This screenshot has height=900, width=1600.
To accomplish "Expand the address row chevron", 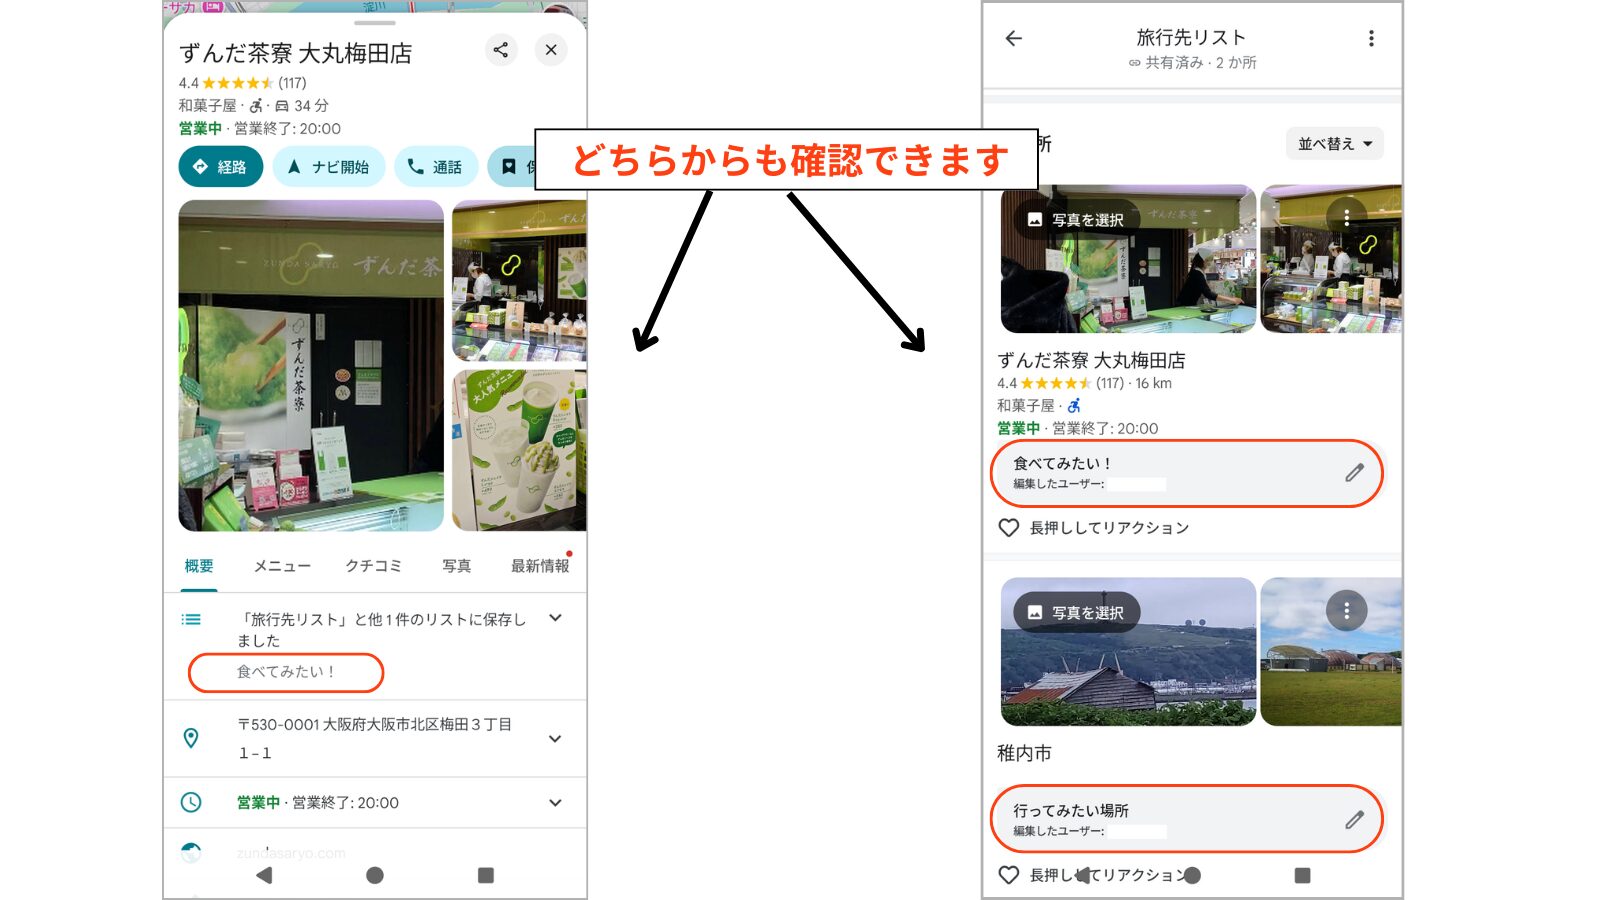I will point(556,739).
